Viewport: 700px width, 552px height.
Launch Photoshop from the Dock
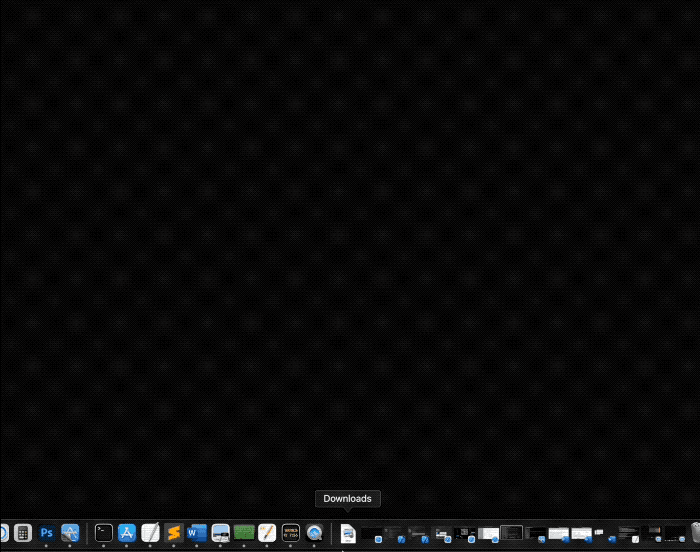coord(46,533)
